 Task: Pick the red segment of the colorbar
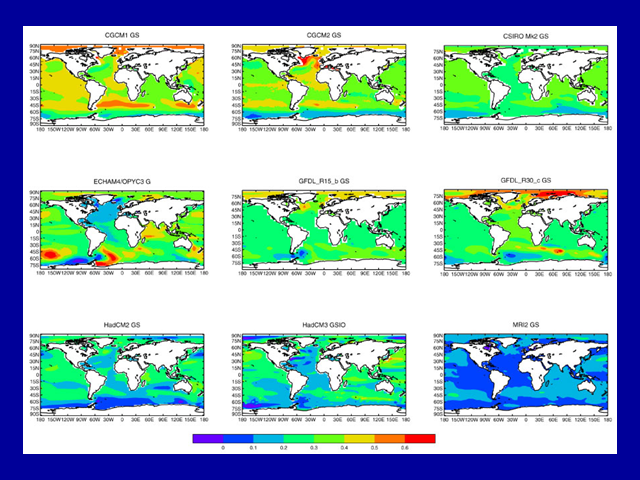click(420, 438)
